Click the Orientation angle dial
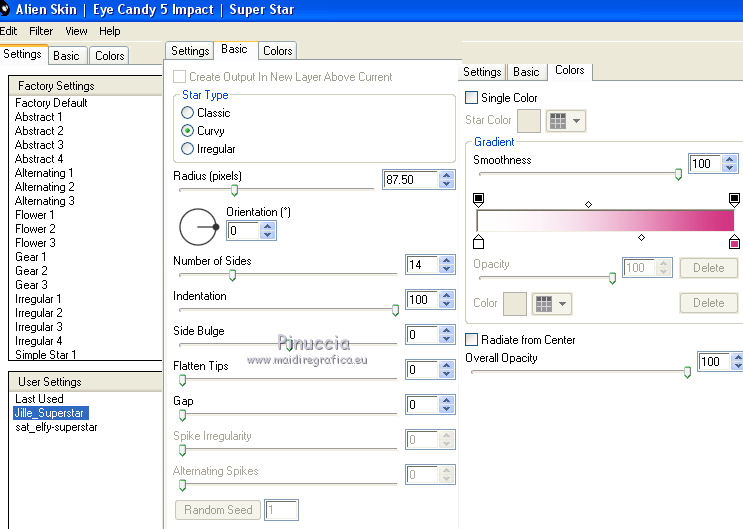The width and height of the screenshot is (743, 529). coord(199,227)
